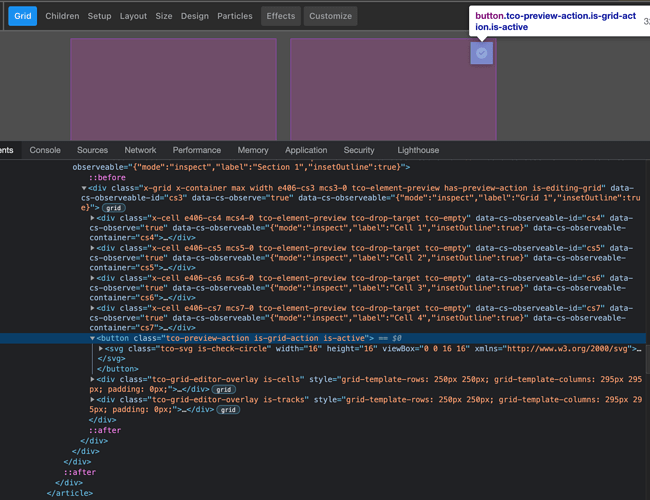650x500 pixels.
Task: Collapse the tco-preview-action button node
Action: (93, 338)
